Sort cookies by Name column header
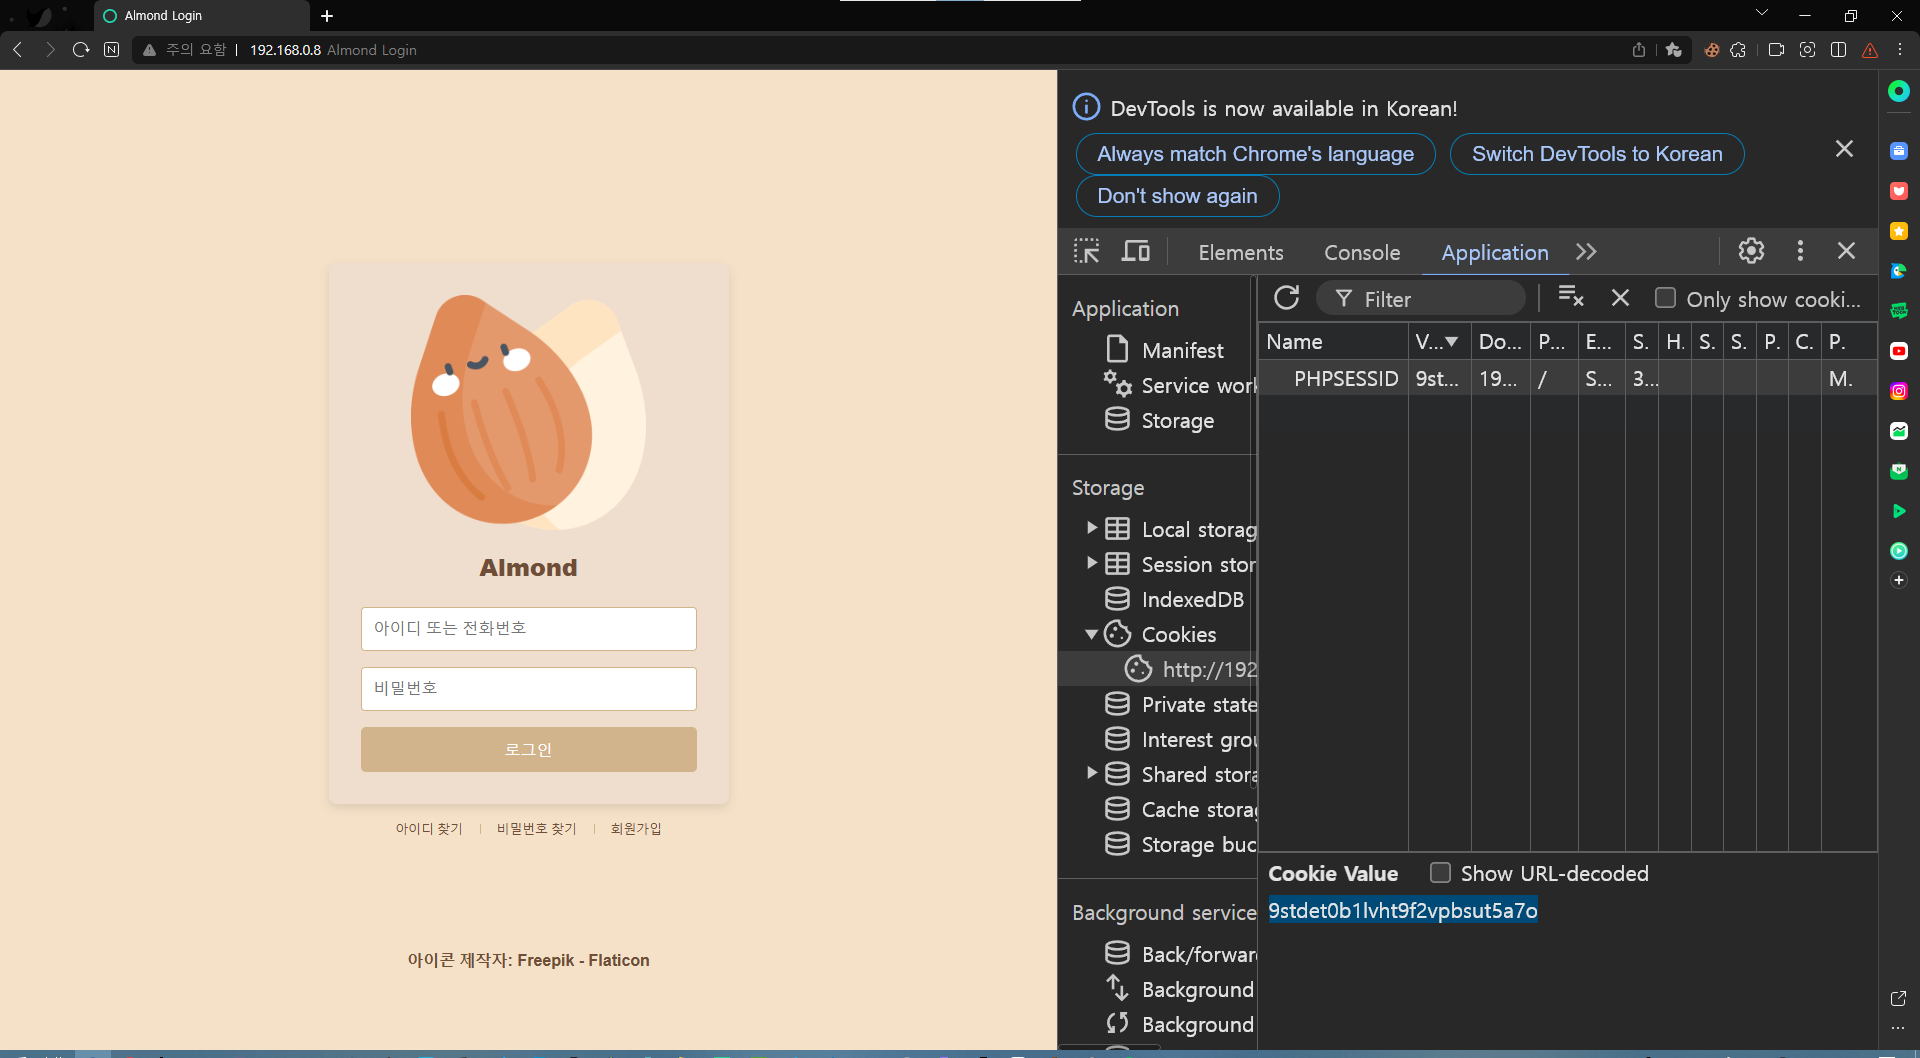The height and width of the screenshot is (1058, 1920). tap(1333, 342)
